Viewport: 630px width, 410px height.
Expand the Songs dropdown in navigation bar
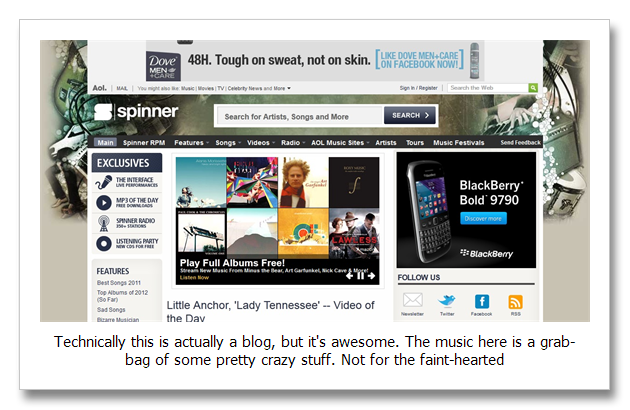pyautogui.click(x=226, y=143)
